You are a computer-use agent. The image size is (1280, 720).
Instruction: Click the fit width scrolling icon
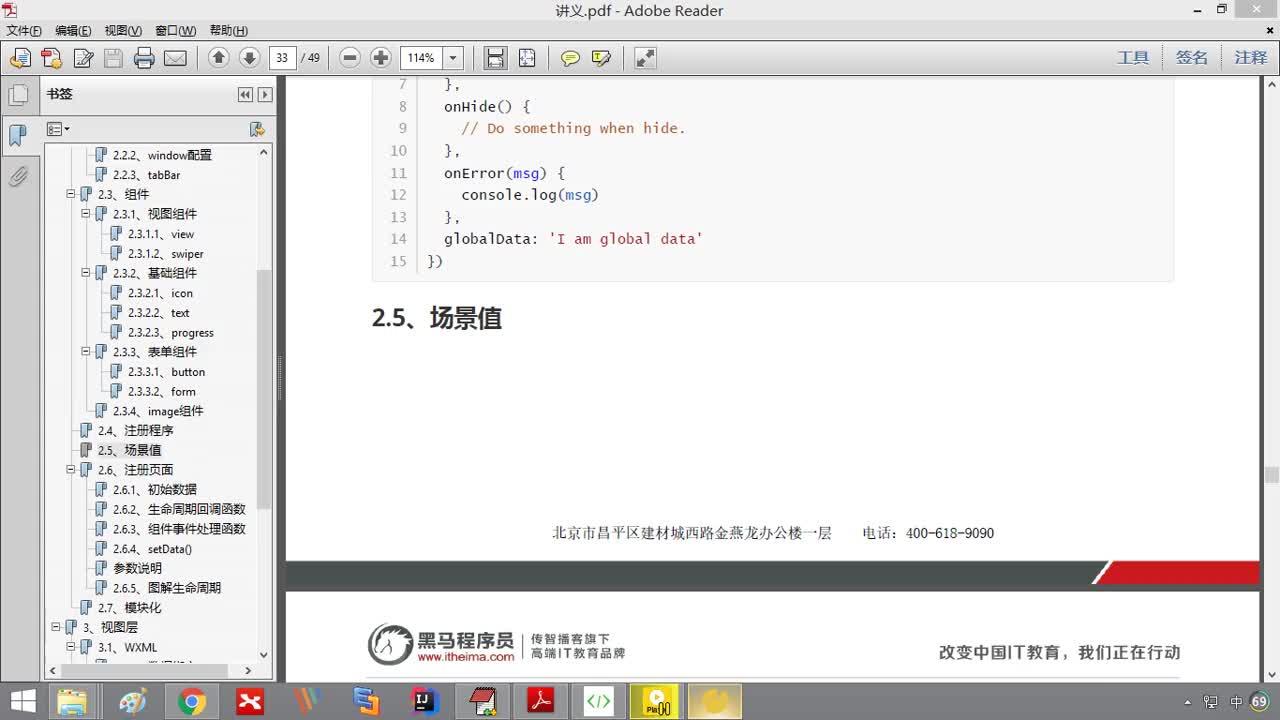495,58
